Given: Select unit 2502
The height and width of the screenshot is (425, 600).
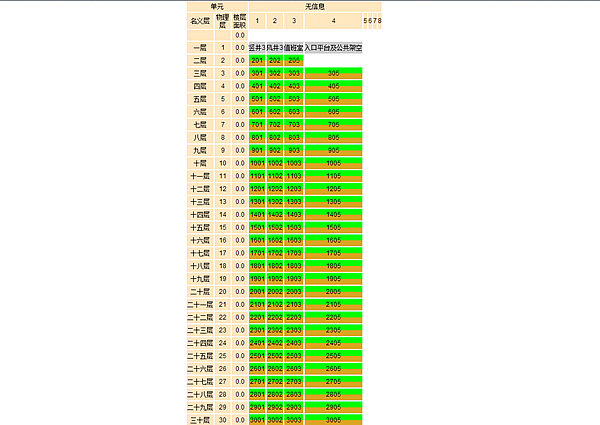Looking at the screenshot, I should [275, 356].
